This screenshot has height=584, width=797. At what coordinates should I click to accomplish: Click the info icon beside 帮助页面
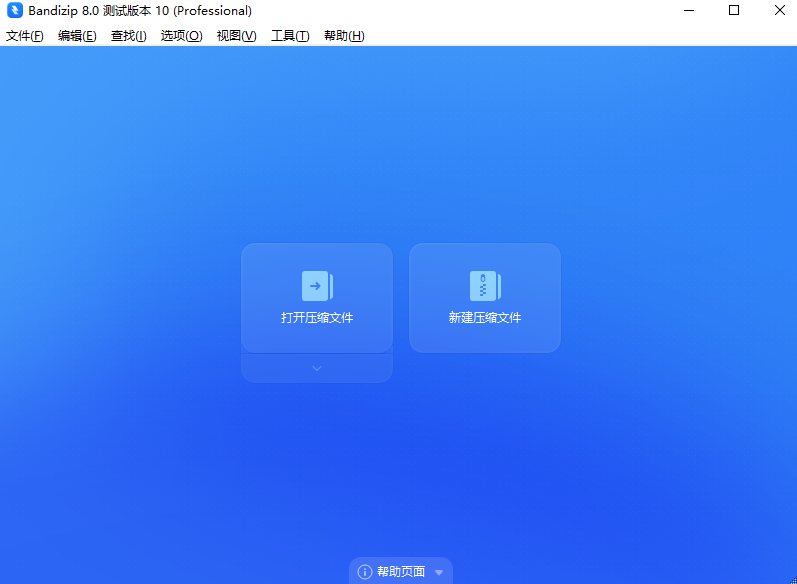364,572
